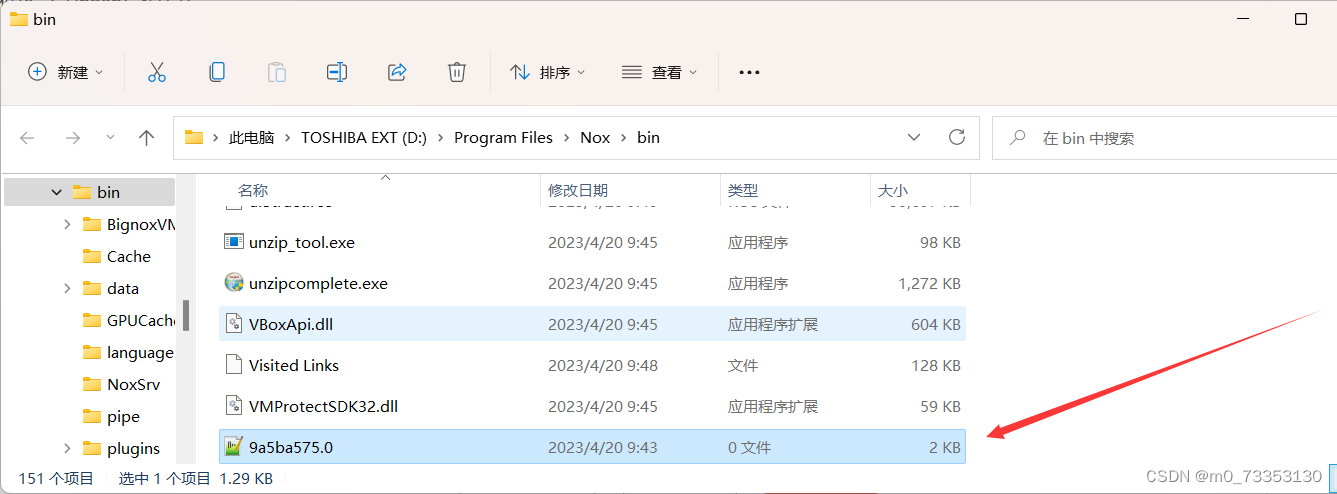1337x494 pixels.
Task: Open address bar history dropdown
Action: click(914, 137)
